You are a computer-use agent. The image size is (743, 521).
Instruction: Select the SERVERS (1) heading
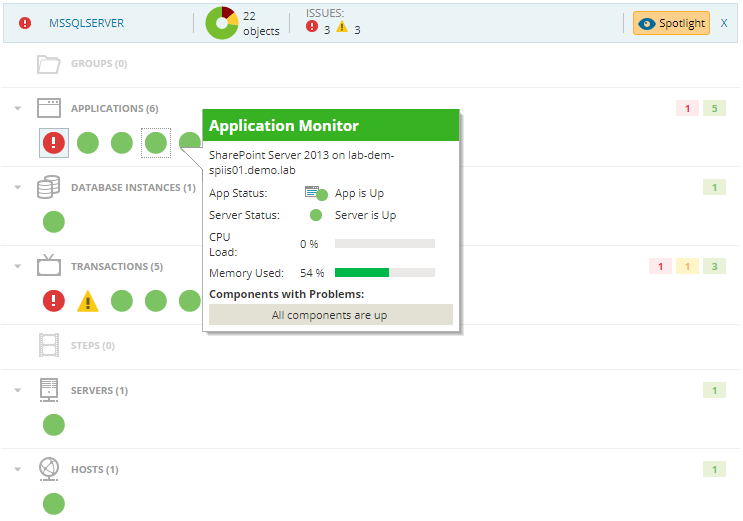[100, 391]
